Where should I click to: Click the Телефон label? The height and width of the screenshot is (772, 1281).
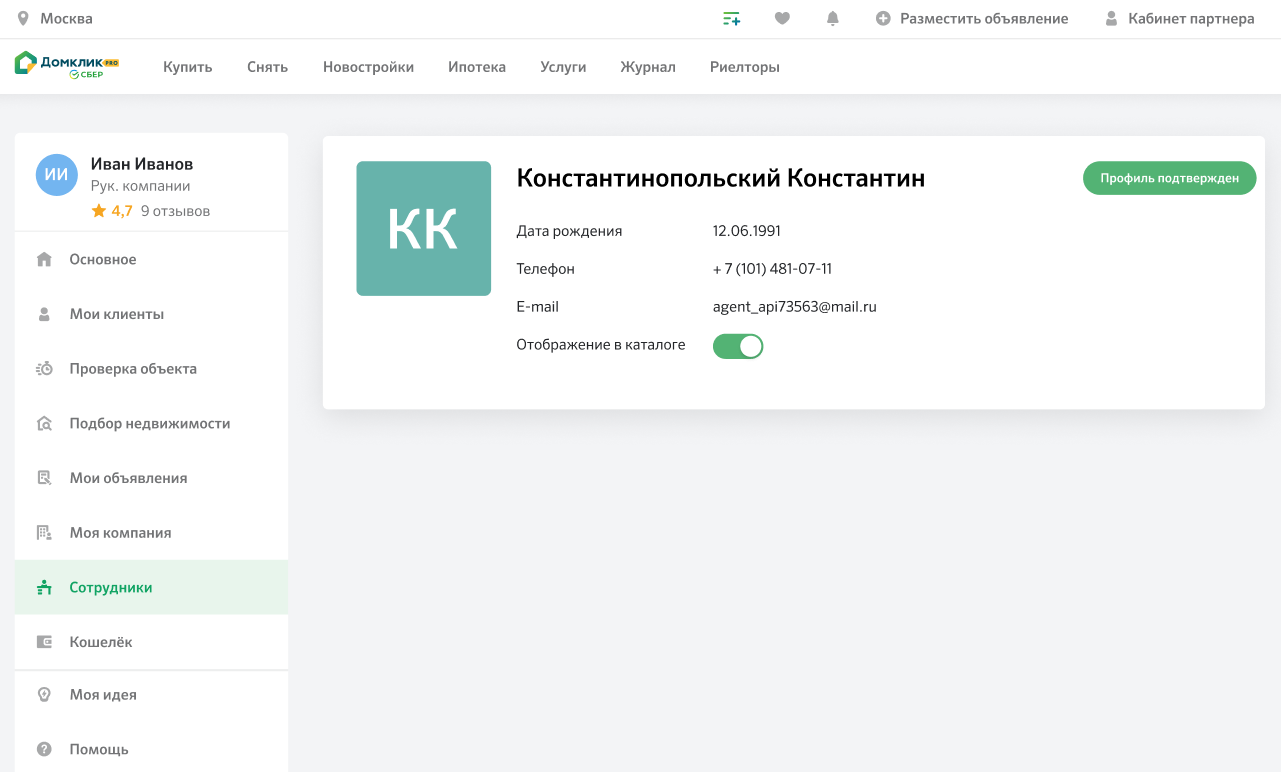tap(545, 269)
